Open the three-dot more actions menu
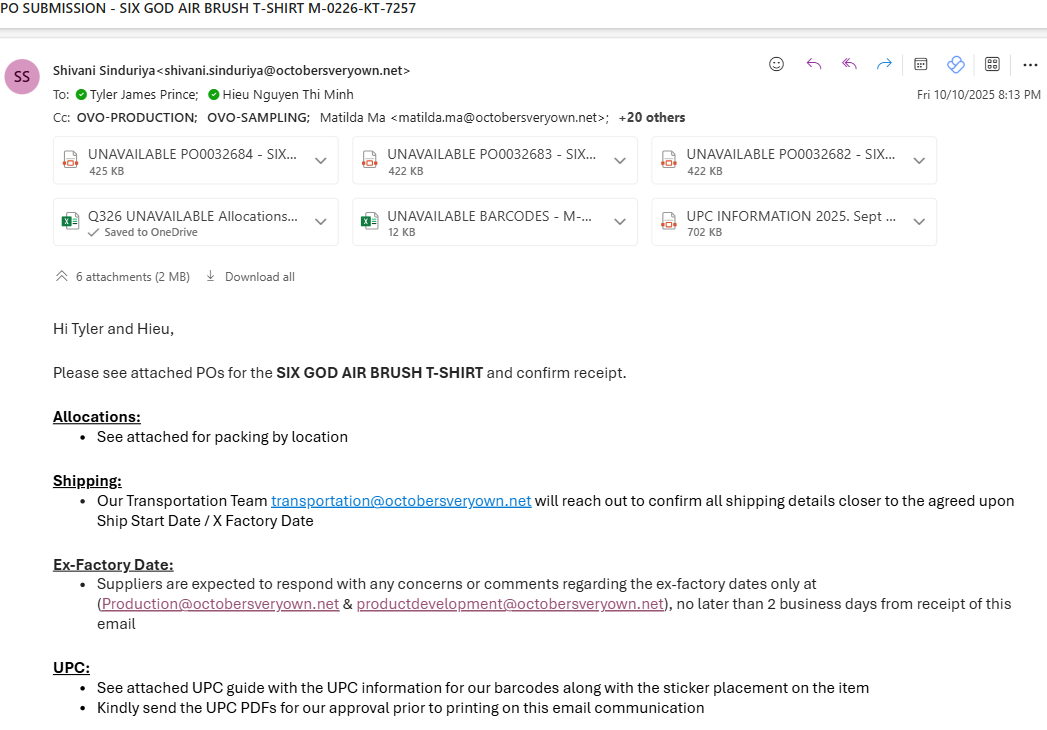The height and width of the screenshot is (730, 1047). 1030,64
